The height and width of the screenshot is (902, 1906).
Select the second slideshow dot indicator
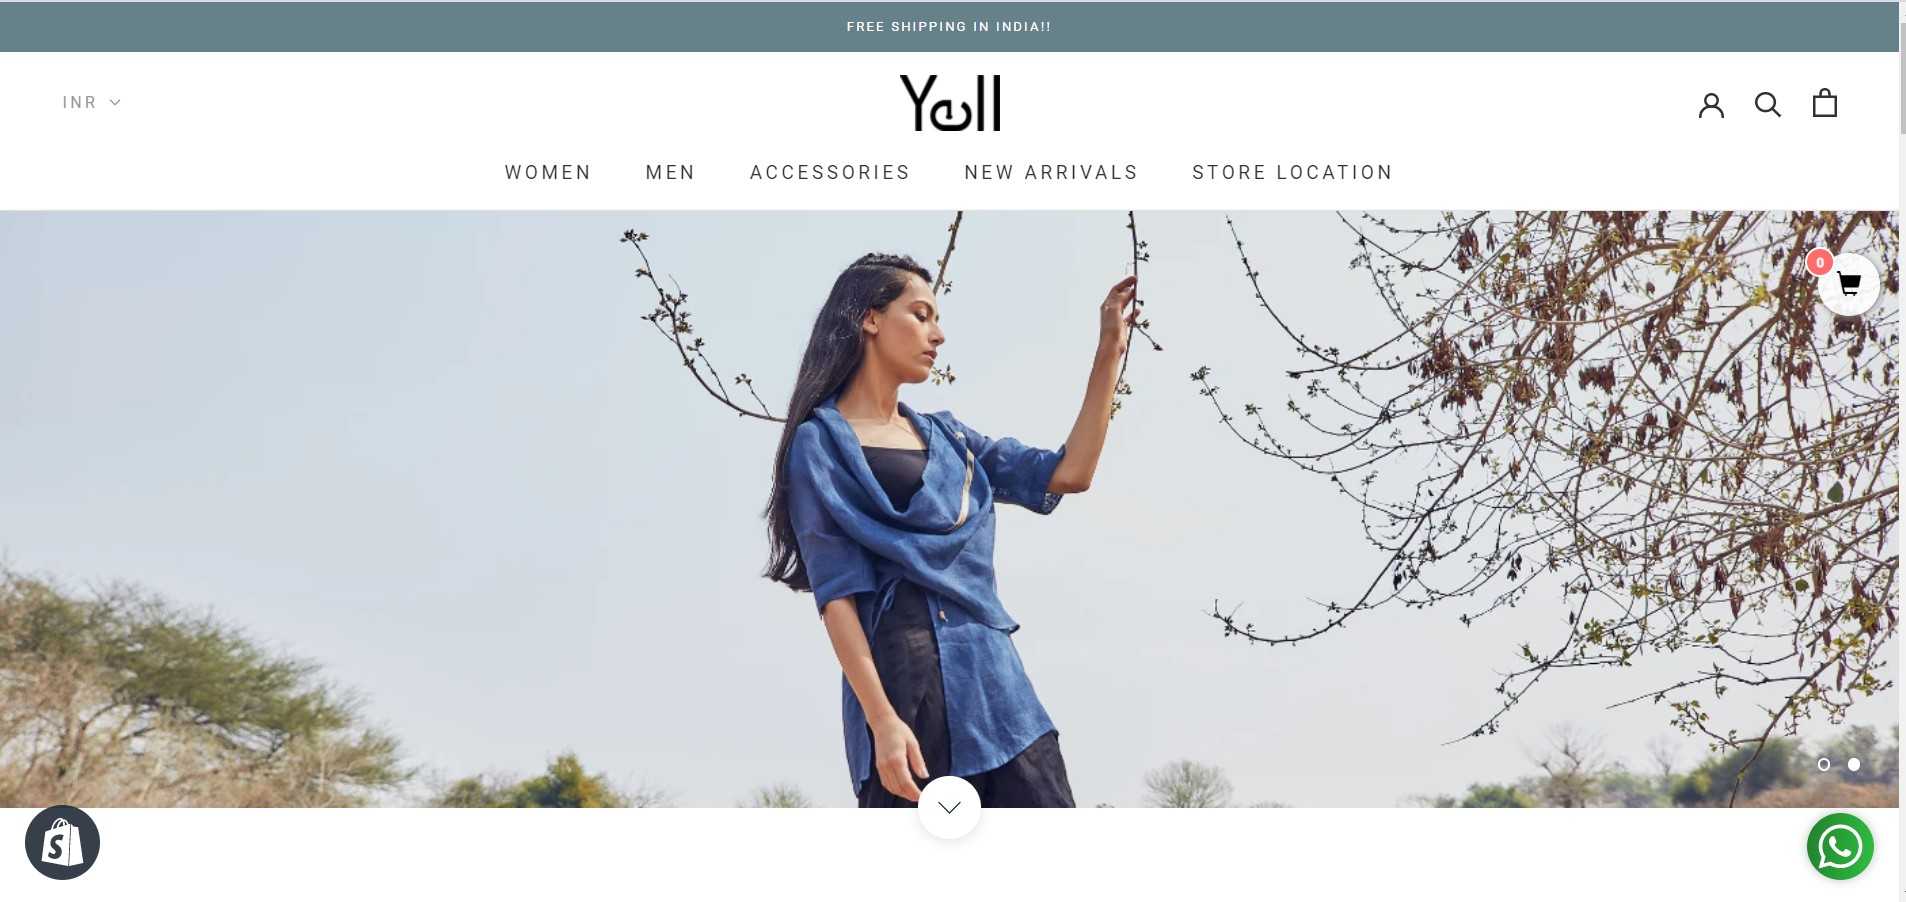(x=1854, y=764)
